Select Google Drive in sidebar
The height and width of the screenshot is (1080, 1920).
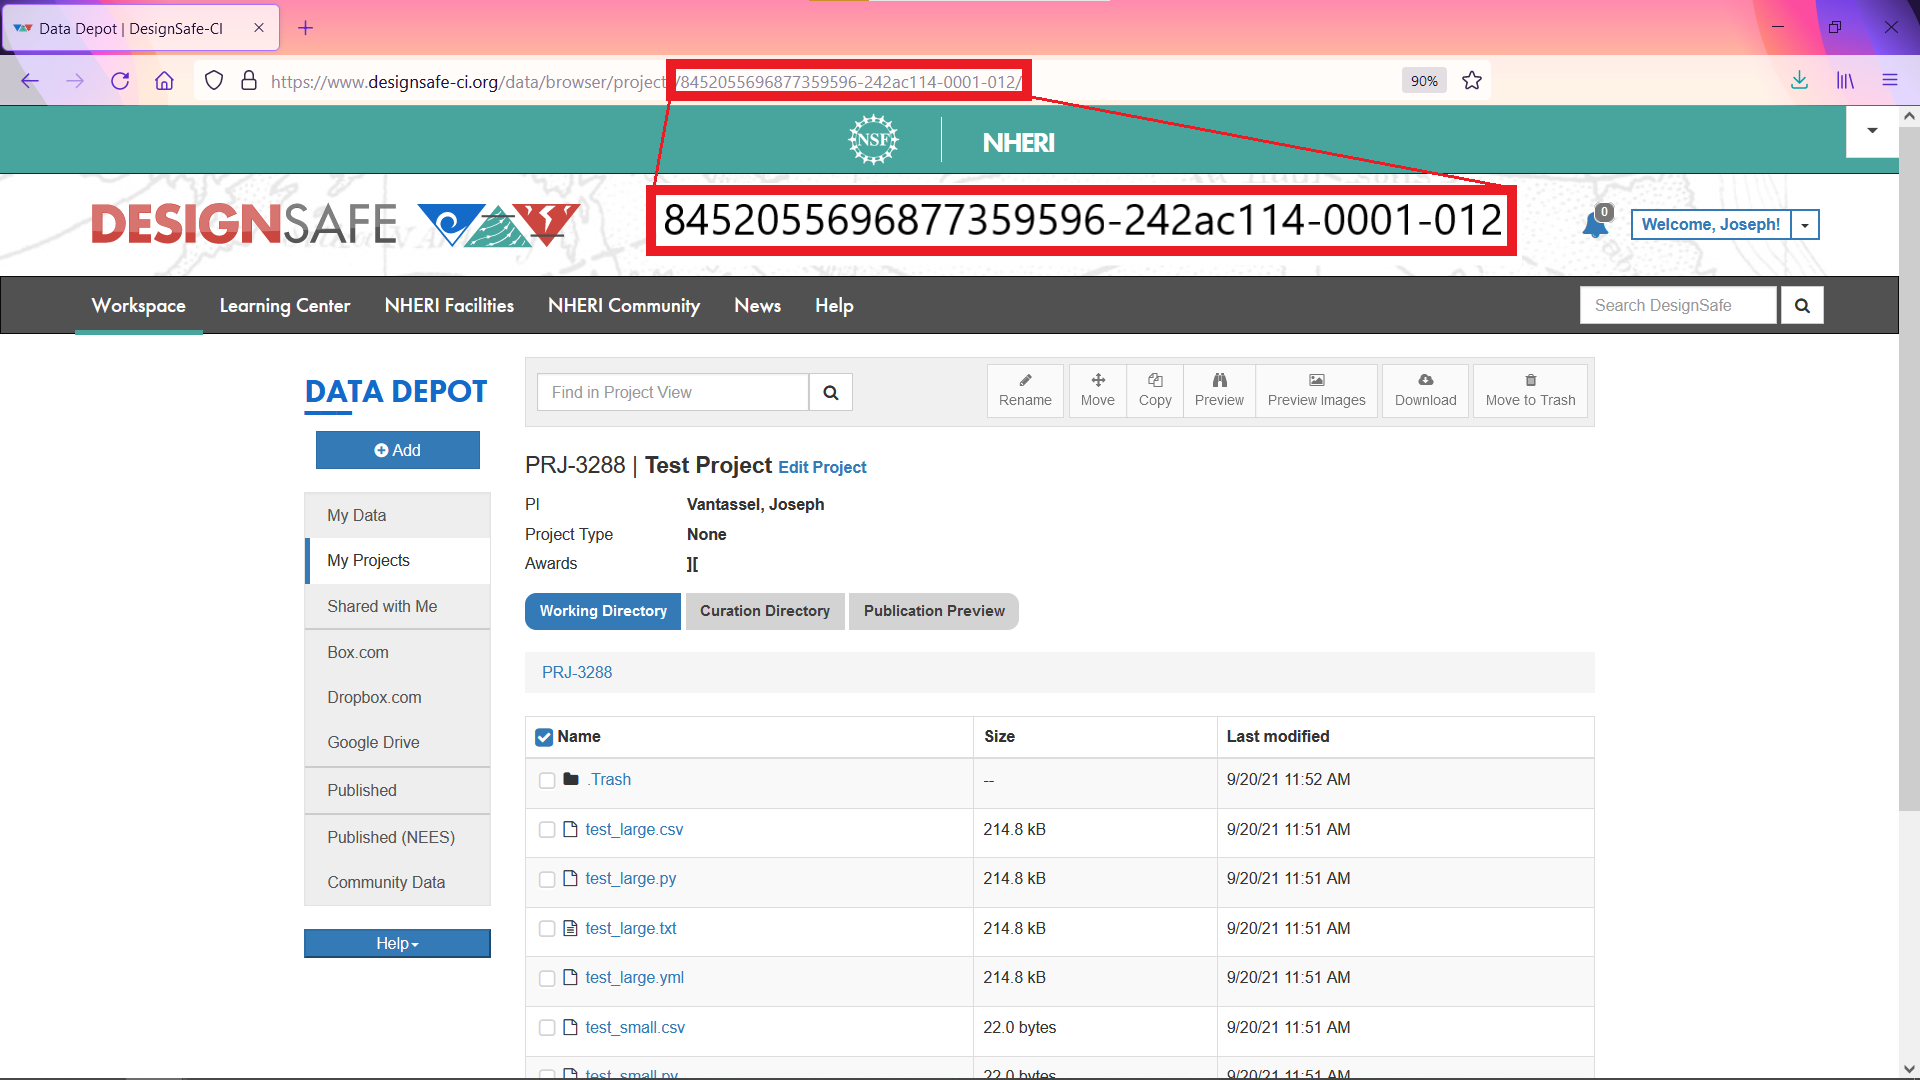[x=398, y=742]
